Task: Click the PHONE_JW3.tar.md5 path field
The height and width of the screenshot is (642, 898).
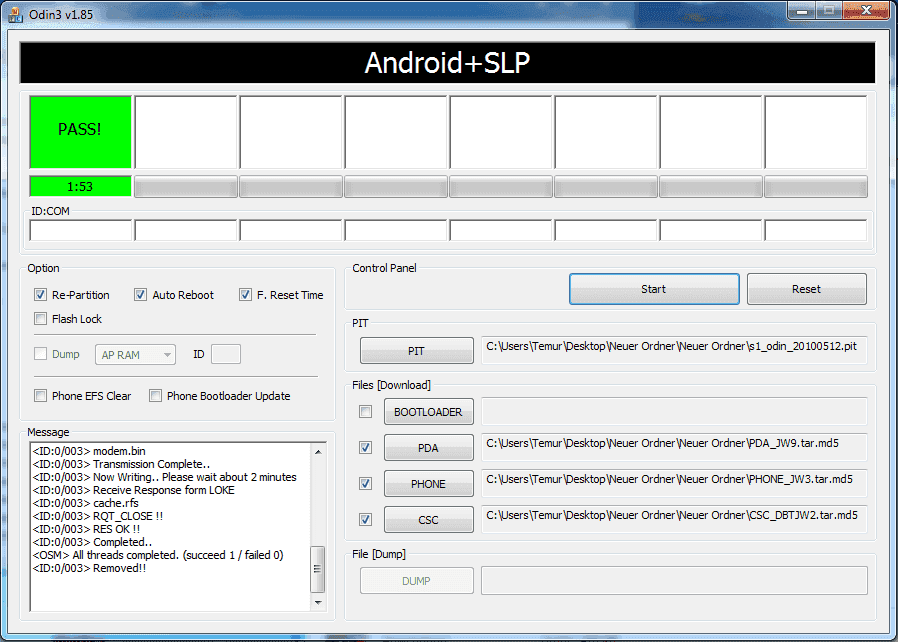Action: click(x=674, y=483)
